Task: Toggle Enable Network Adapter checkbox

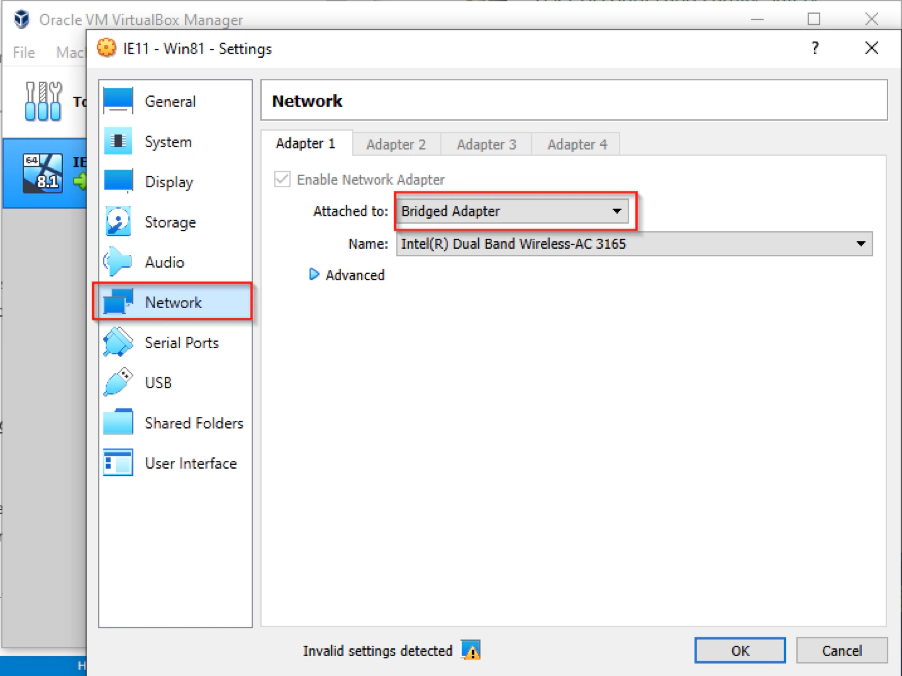Action: click(x=283, y=180)
